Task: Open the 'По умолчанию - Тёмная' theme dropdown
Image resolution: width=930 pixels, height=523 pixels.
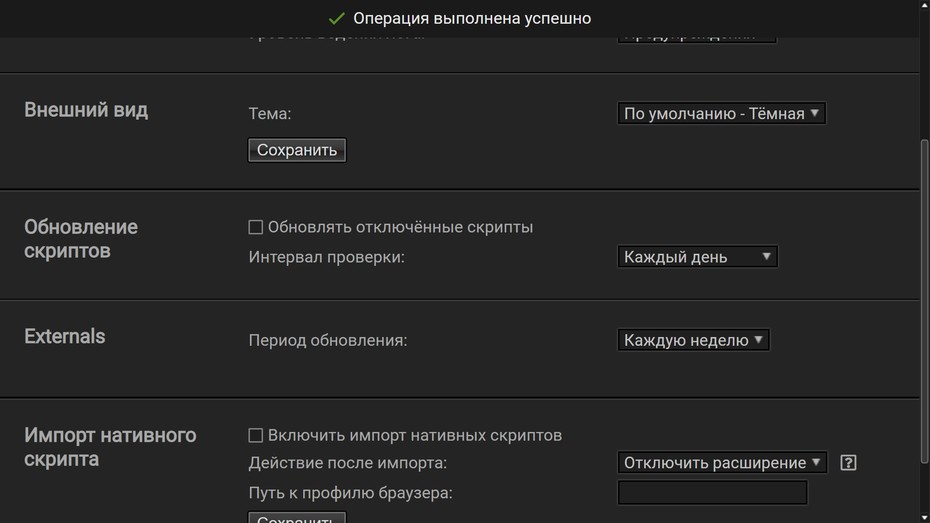Action: coord(721,113)
